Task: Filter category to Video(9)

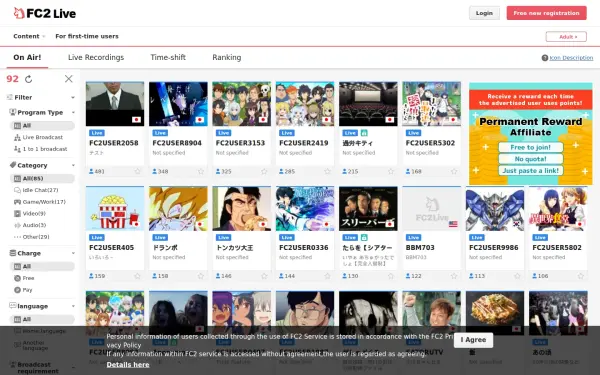Action: [30, 214]
